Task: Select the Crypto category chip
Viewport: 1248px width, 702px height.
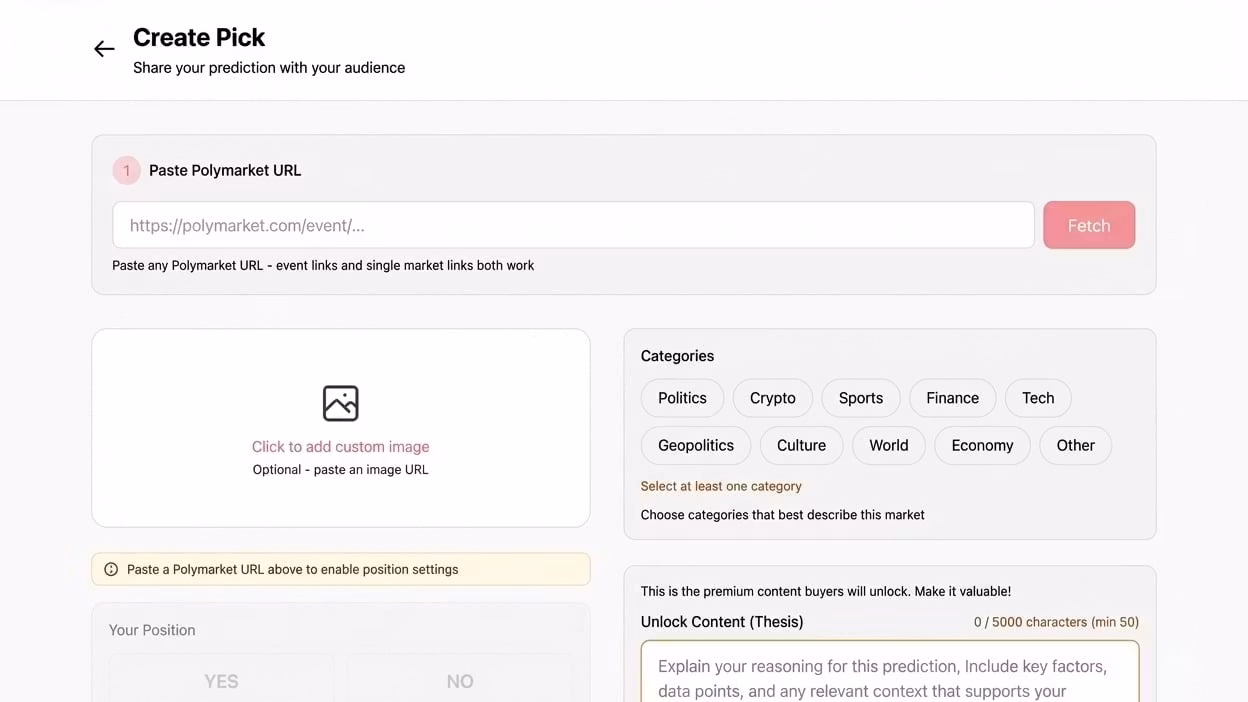Action: (x=772, y=398)
